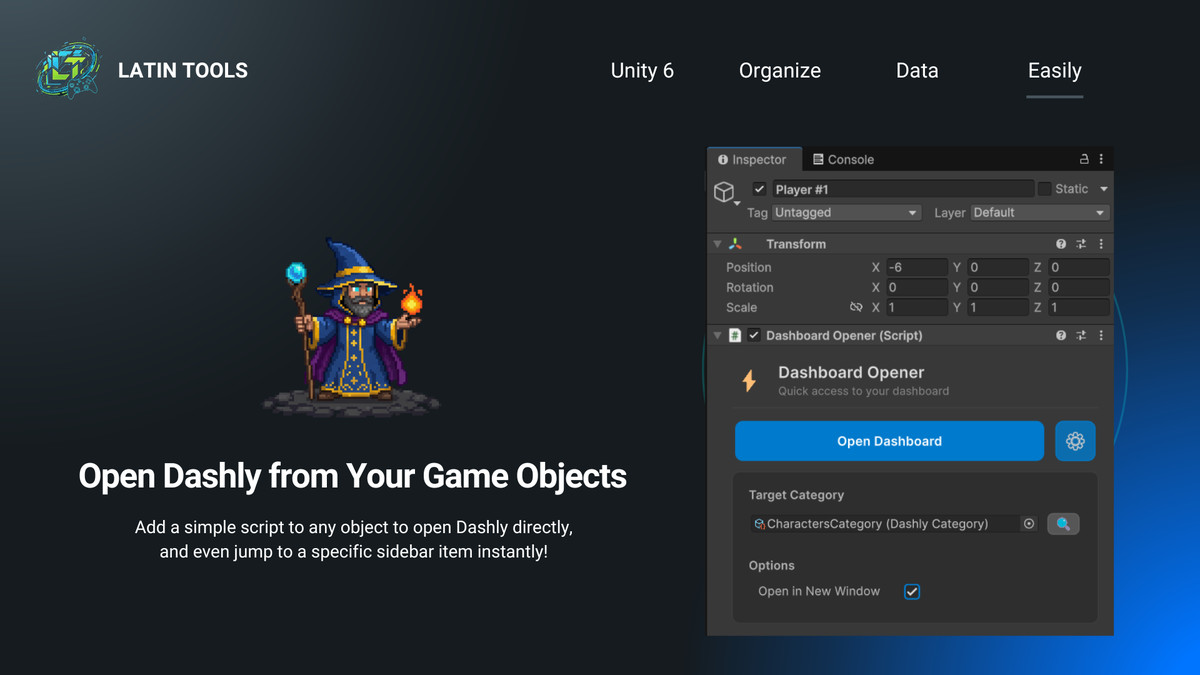Image resolution: width=1200 pixels, height=675 pixels.
Task: Break the Scale linked scaling chain icon
Action: coord(858,307)
